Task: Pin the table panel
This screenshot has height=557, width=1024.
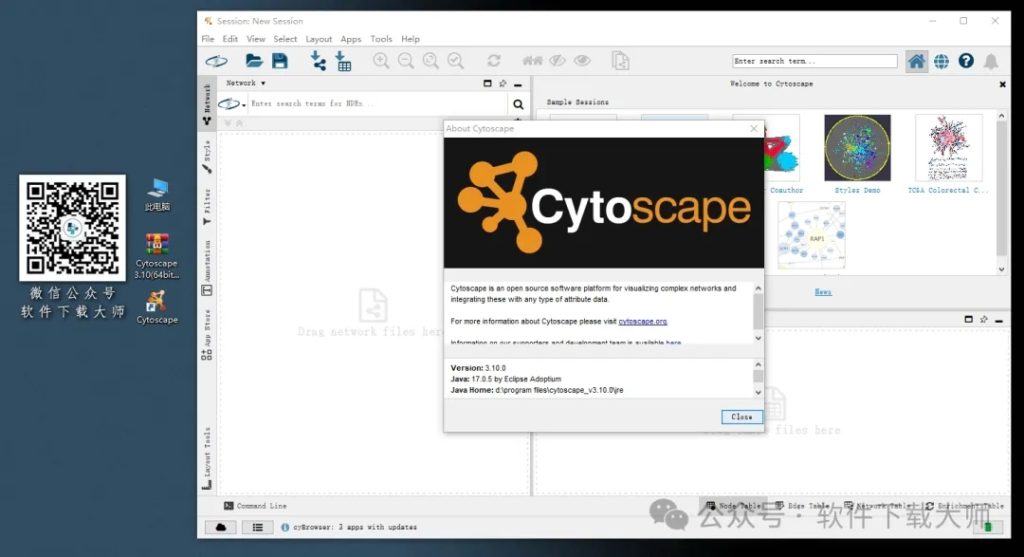Action: pos(984,319)
